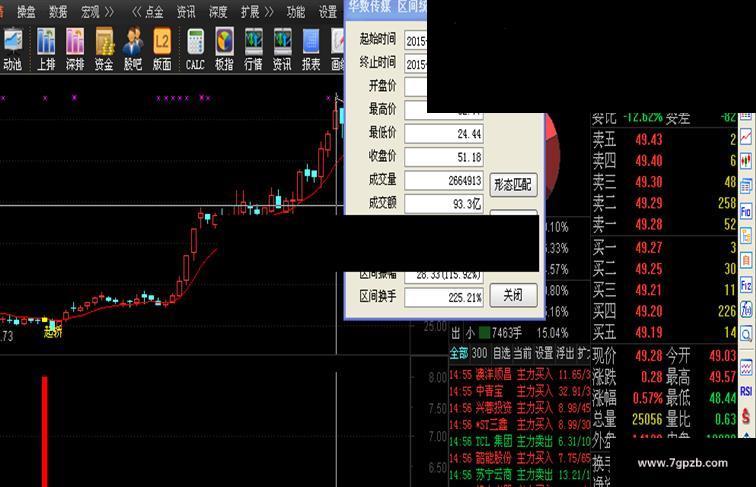Open the 点金 menu
Screen dimensions: 756x487
click(154, 12)
